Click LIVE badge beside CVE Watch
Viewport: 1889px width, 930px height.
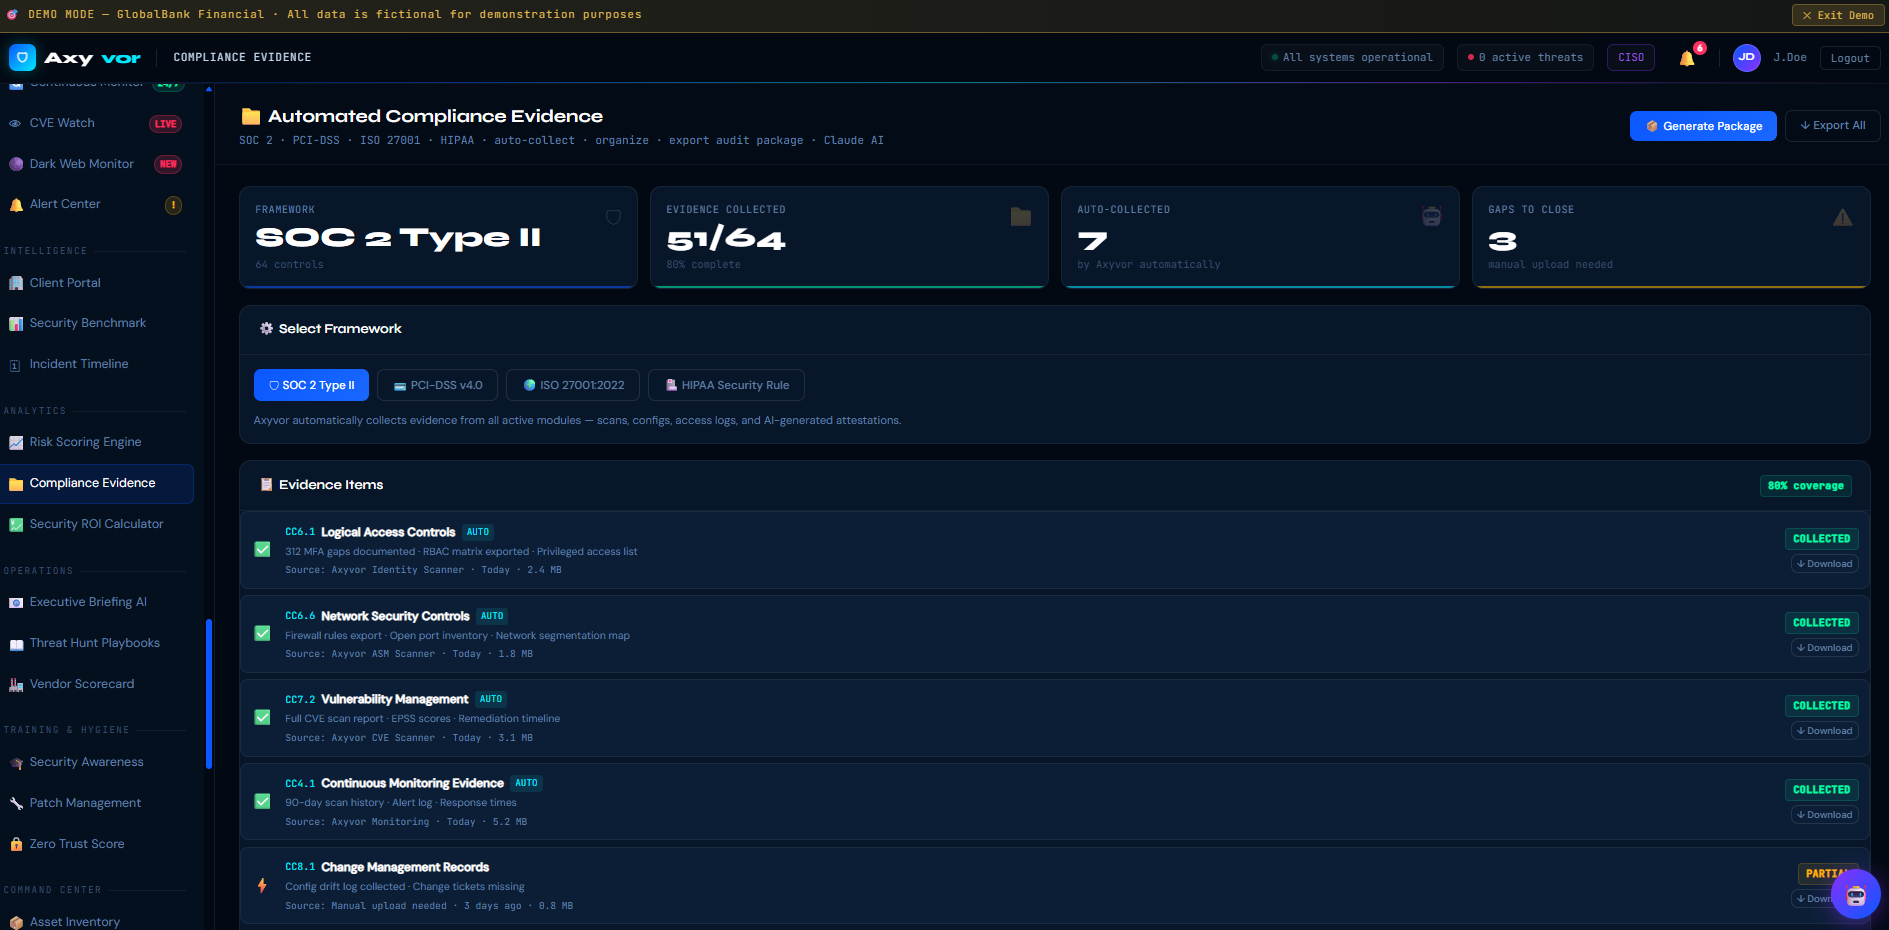(x=166, y=124)
